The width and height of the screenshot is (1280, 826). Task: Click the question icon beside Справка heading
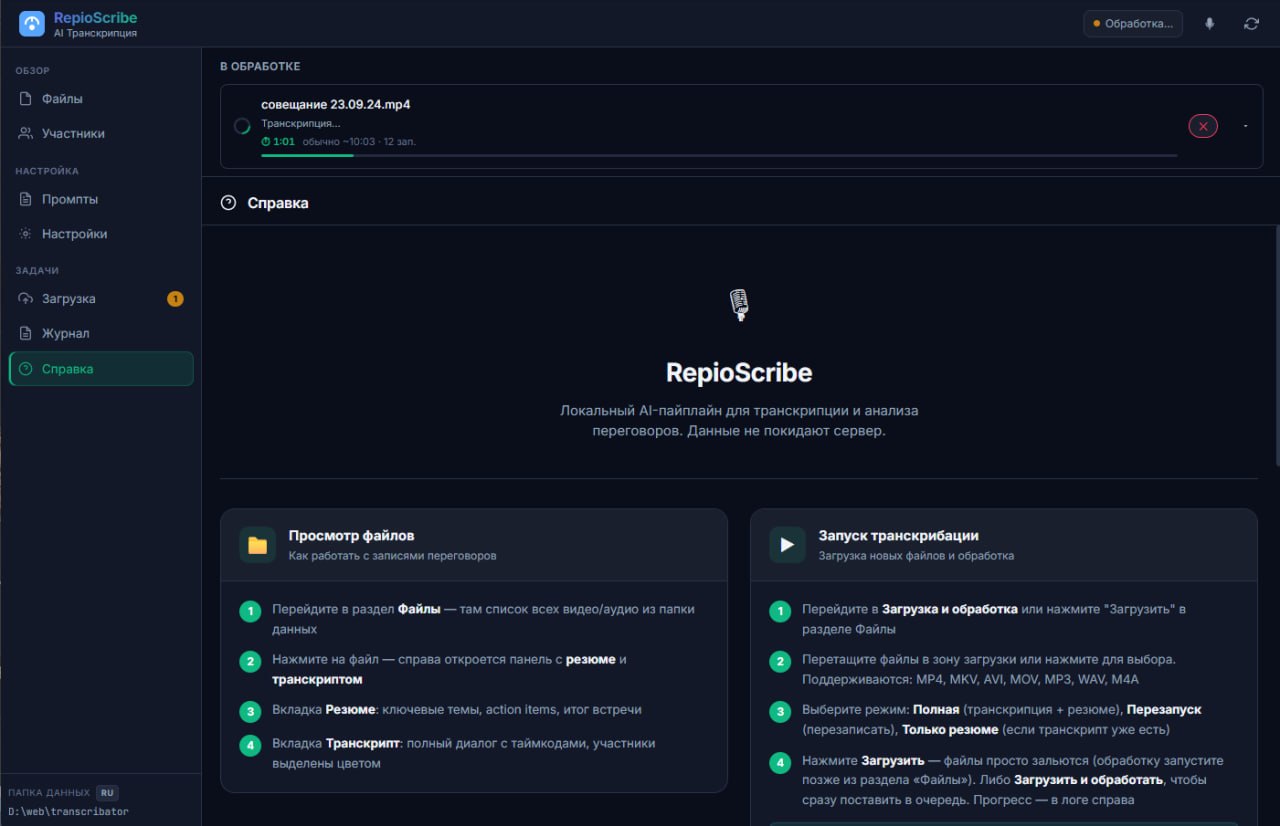[228, 203]
